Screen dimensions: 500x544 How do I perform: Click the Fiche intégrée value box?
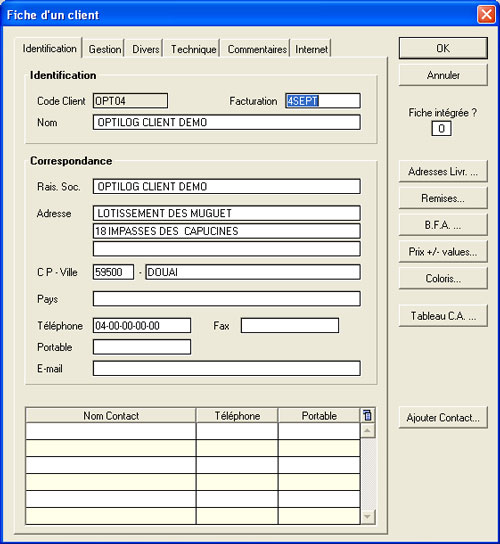pos(441,129)
